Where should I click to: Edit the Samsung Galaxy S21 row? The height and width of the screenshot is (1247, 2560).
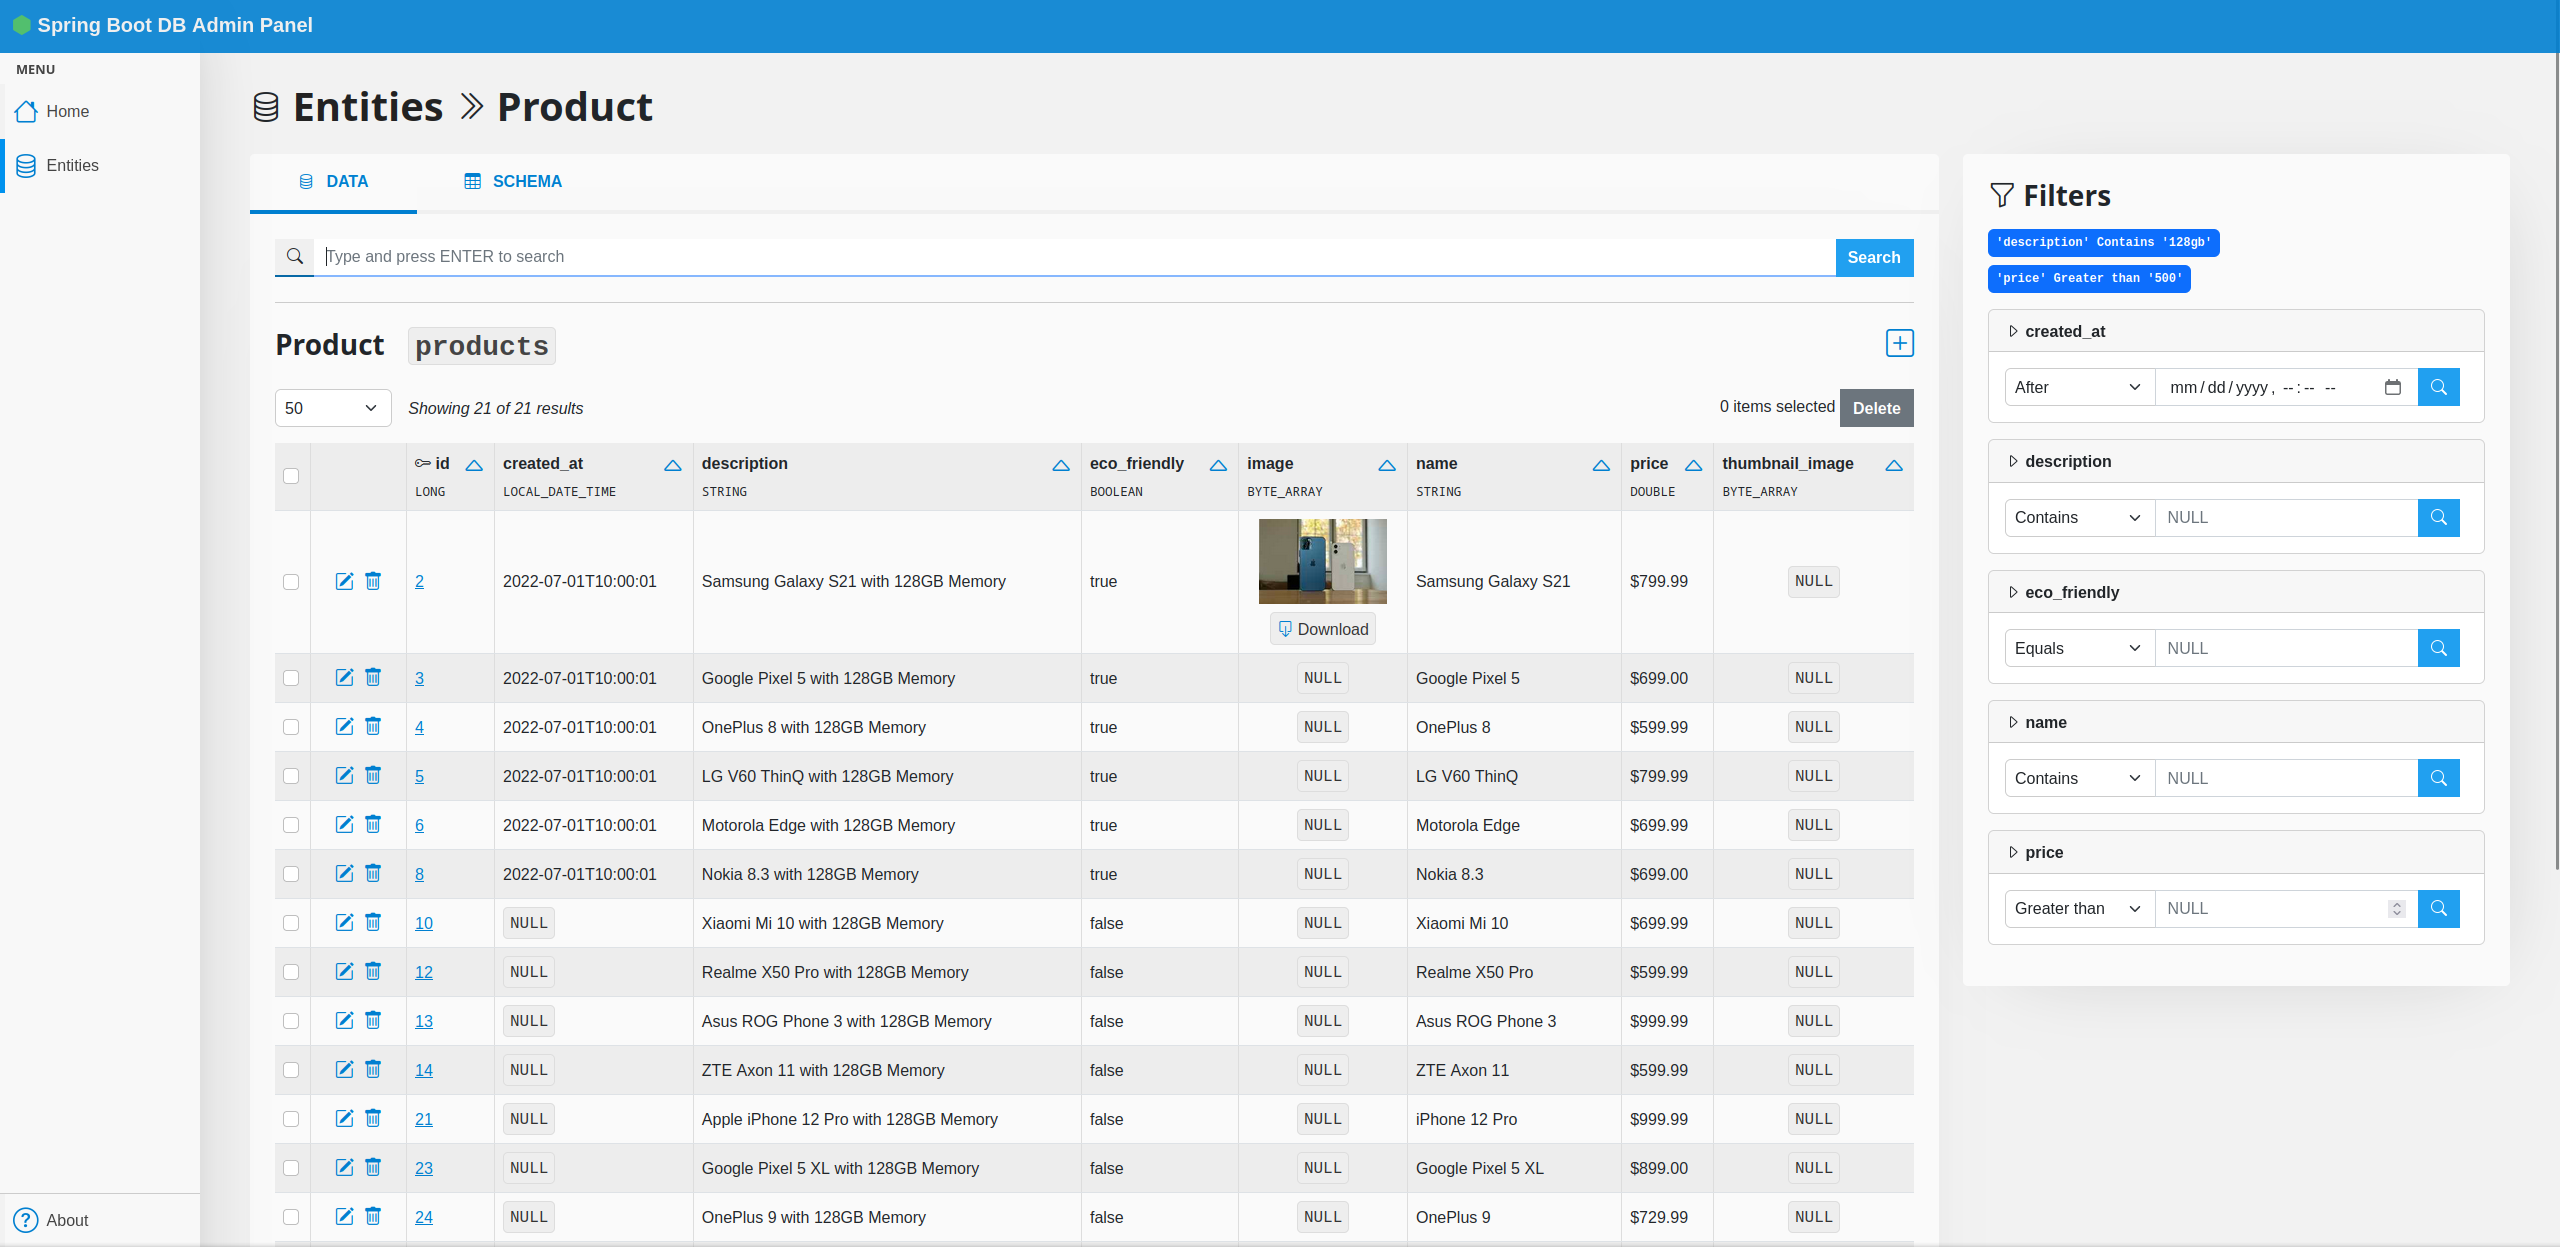344,581
